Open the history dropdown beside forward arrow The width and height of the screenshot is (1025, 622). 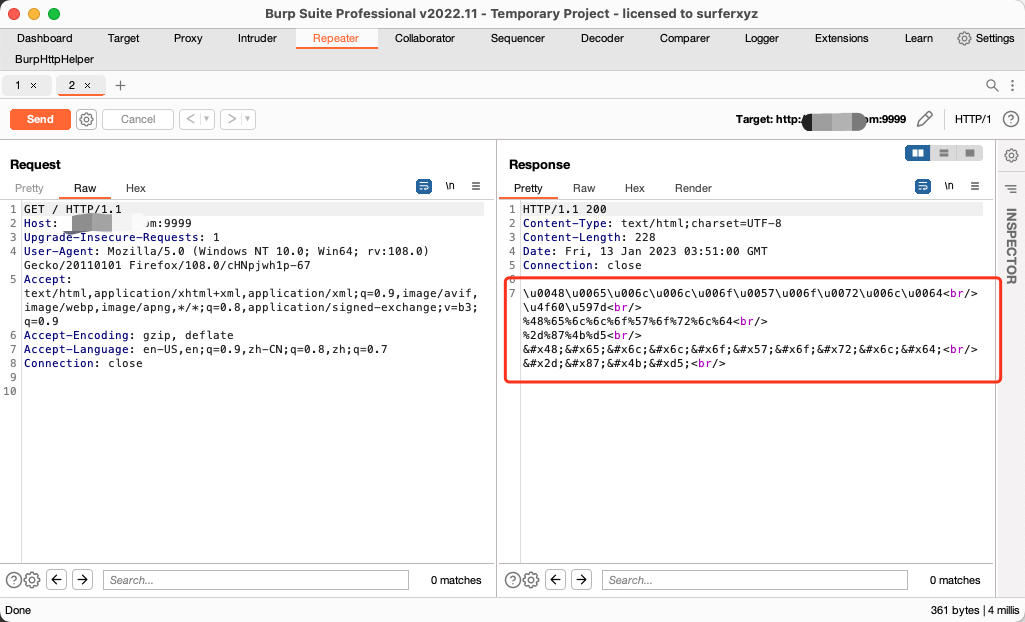tap(248, 120)
